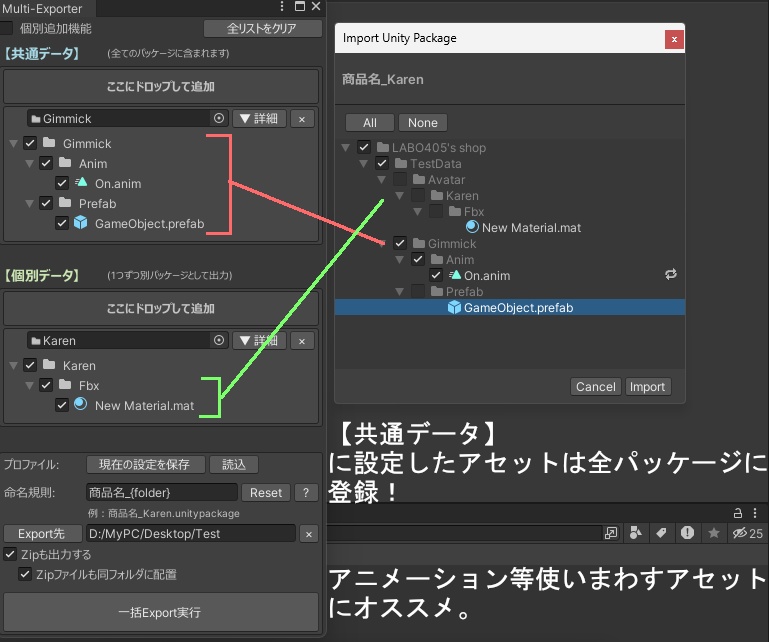This screenshot has width=769, height=642.
Task: Collapse the Fbx folder in Multi-Exporter
Action: coord(29,385)
